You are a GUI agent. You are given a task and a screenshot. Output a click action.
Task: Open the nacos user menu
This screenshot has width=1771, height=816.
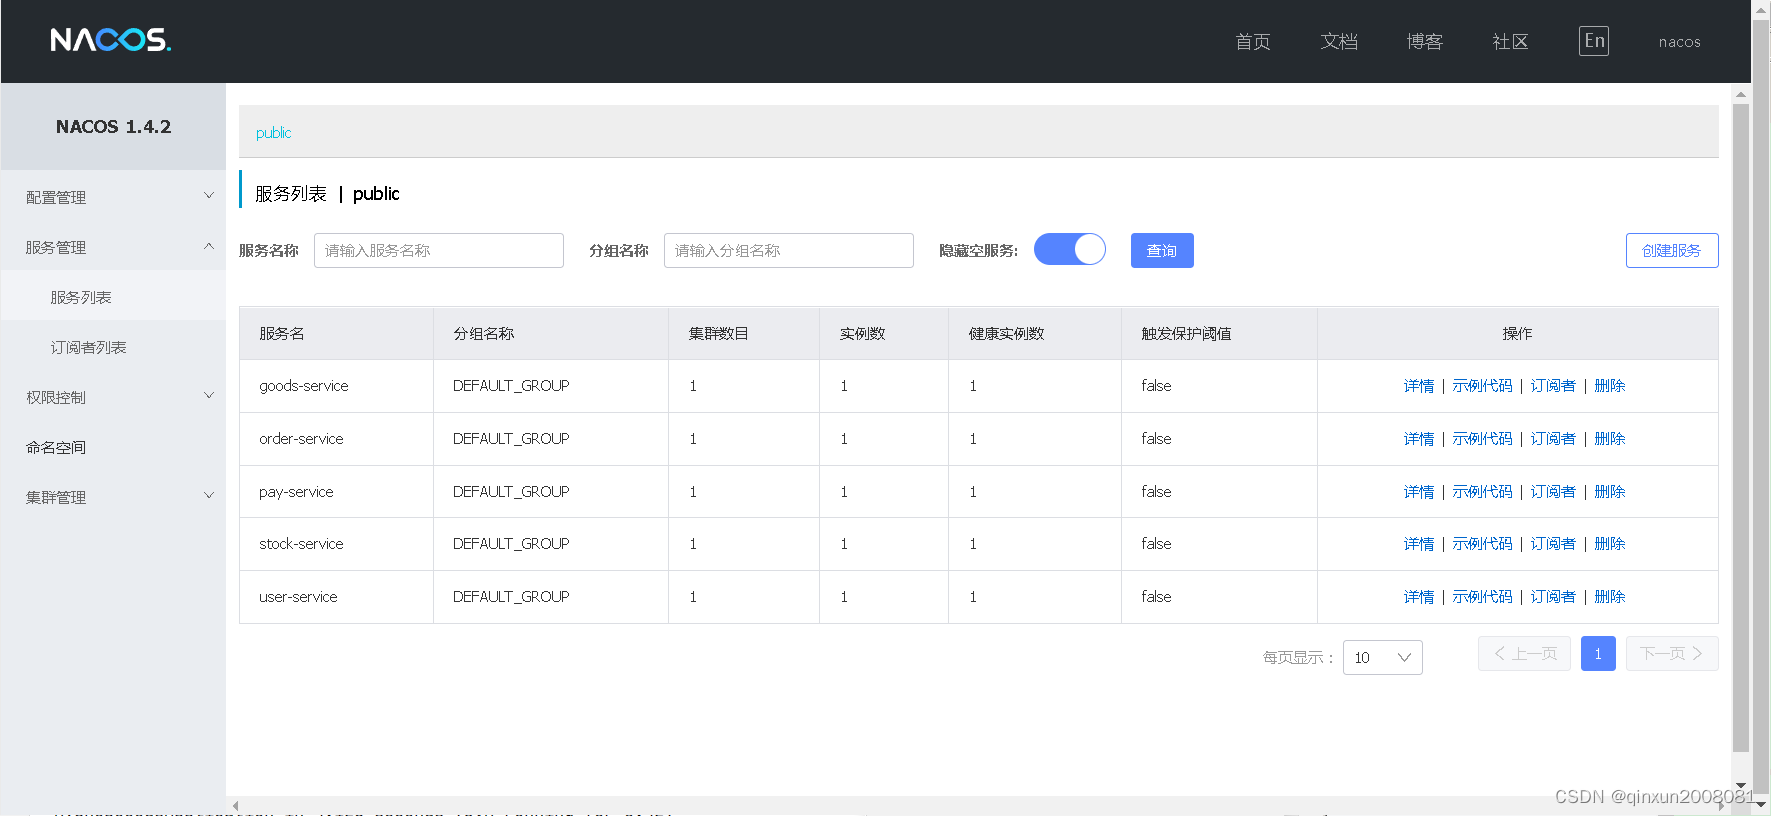pyautogui.click(x=1679, y=42)
